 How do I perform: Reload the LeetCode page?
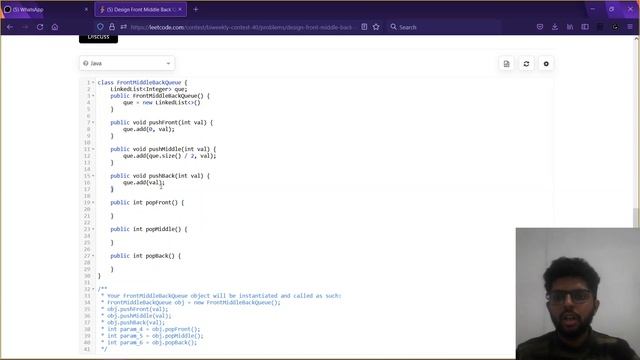(40, 27)
